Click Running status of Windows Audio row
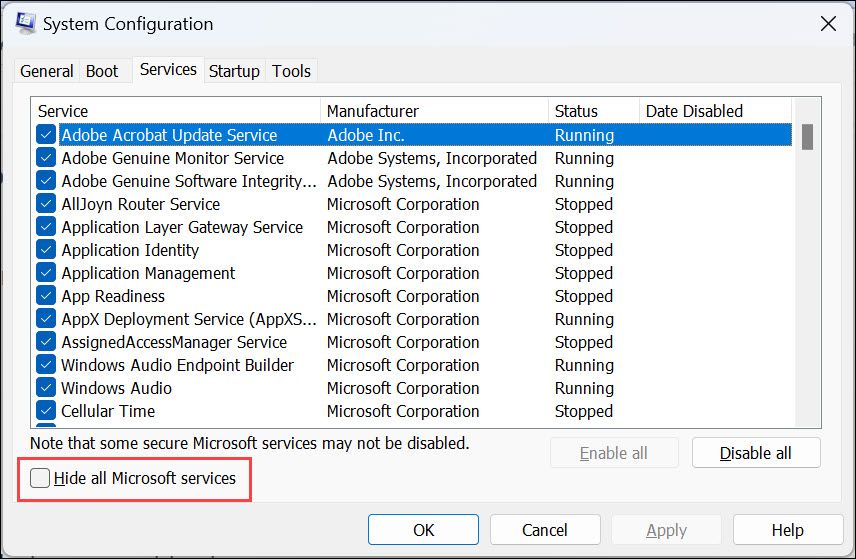This screenshot has width=856, height=559. coord(584,388)
